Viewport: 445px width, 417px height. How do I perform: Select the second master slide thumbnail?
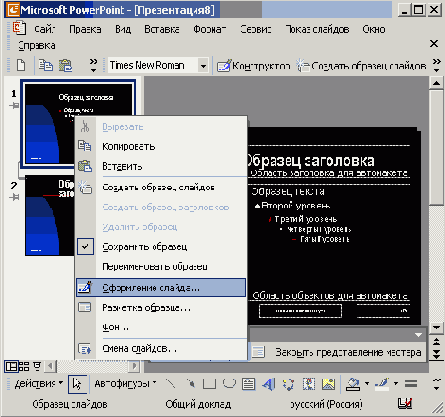(49, 215)
